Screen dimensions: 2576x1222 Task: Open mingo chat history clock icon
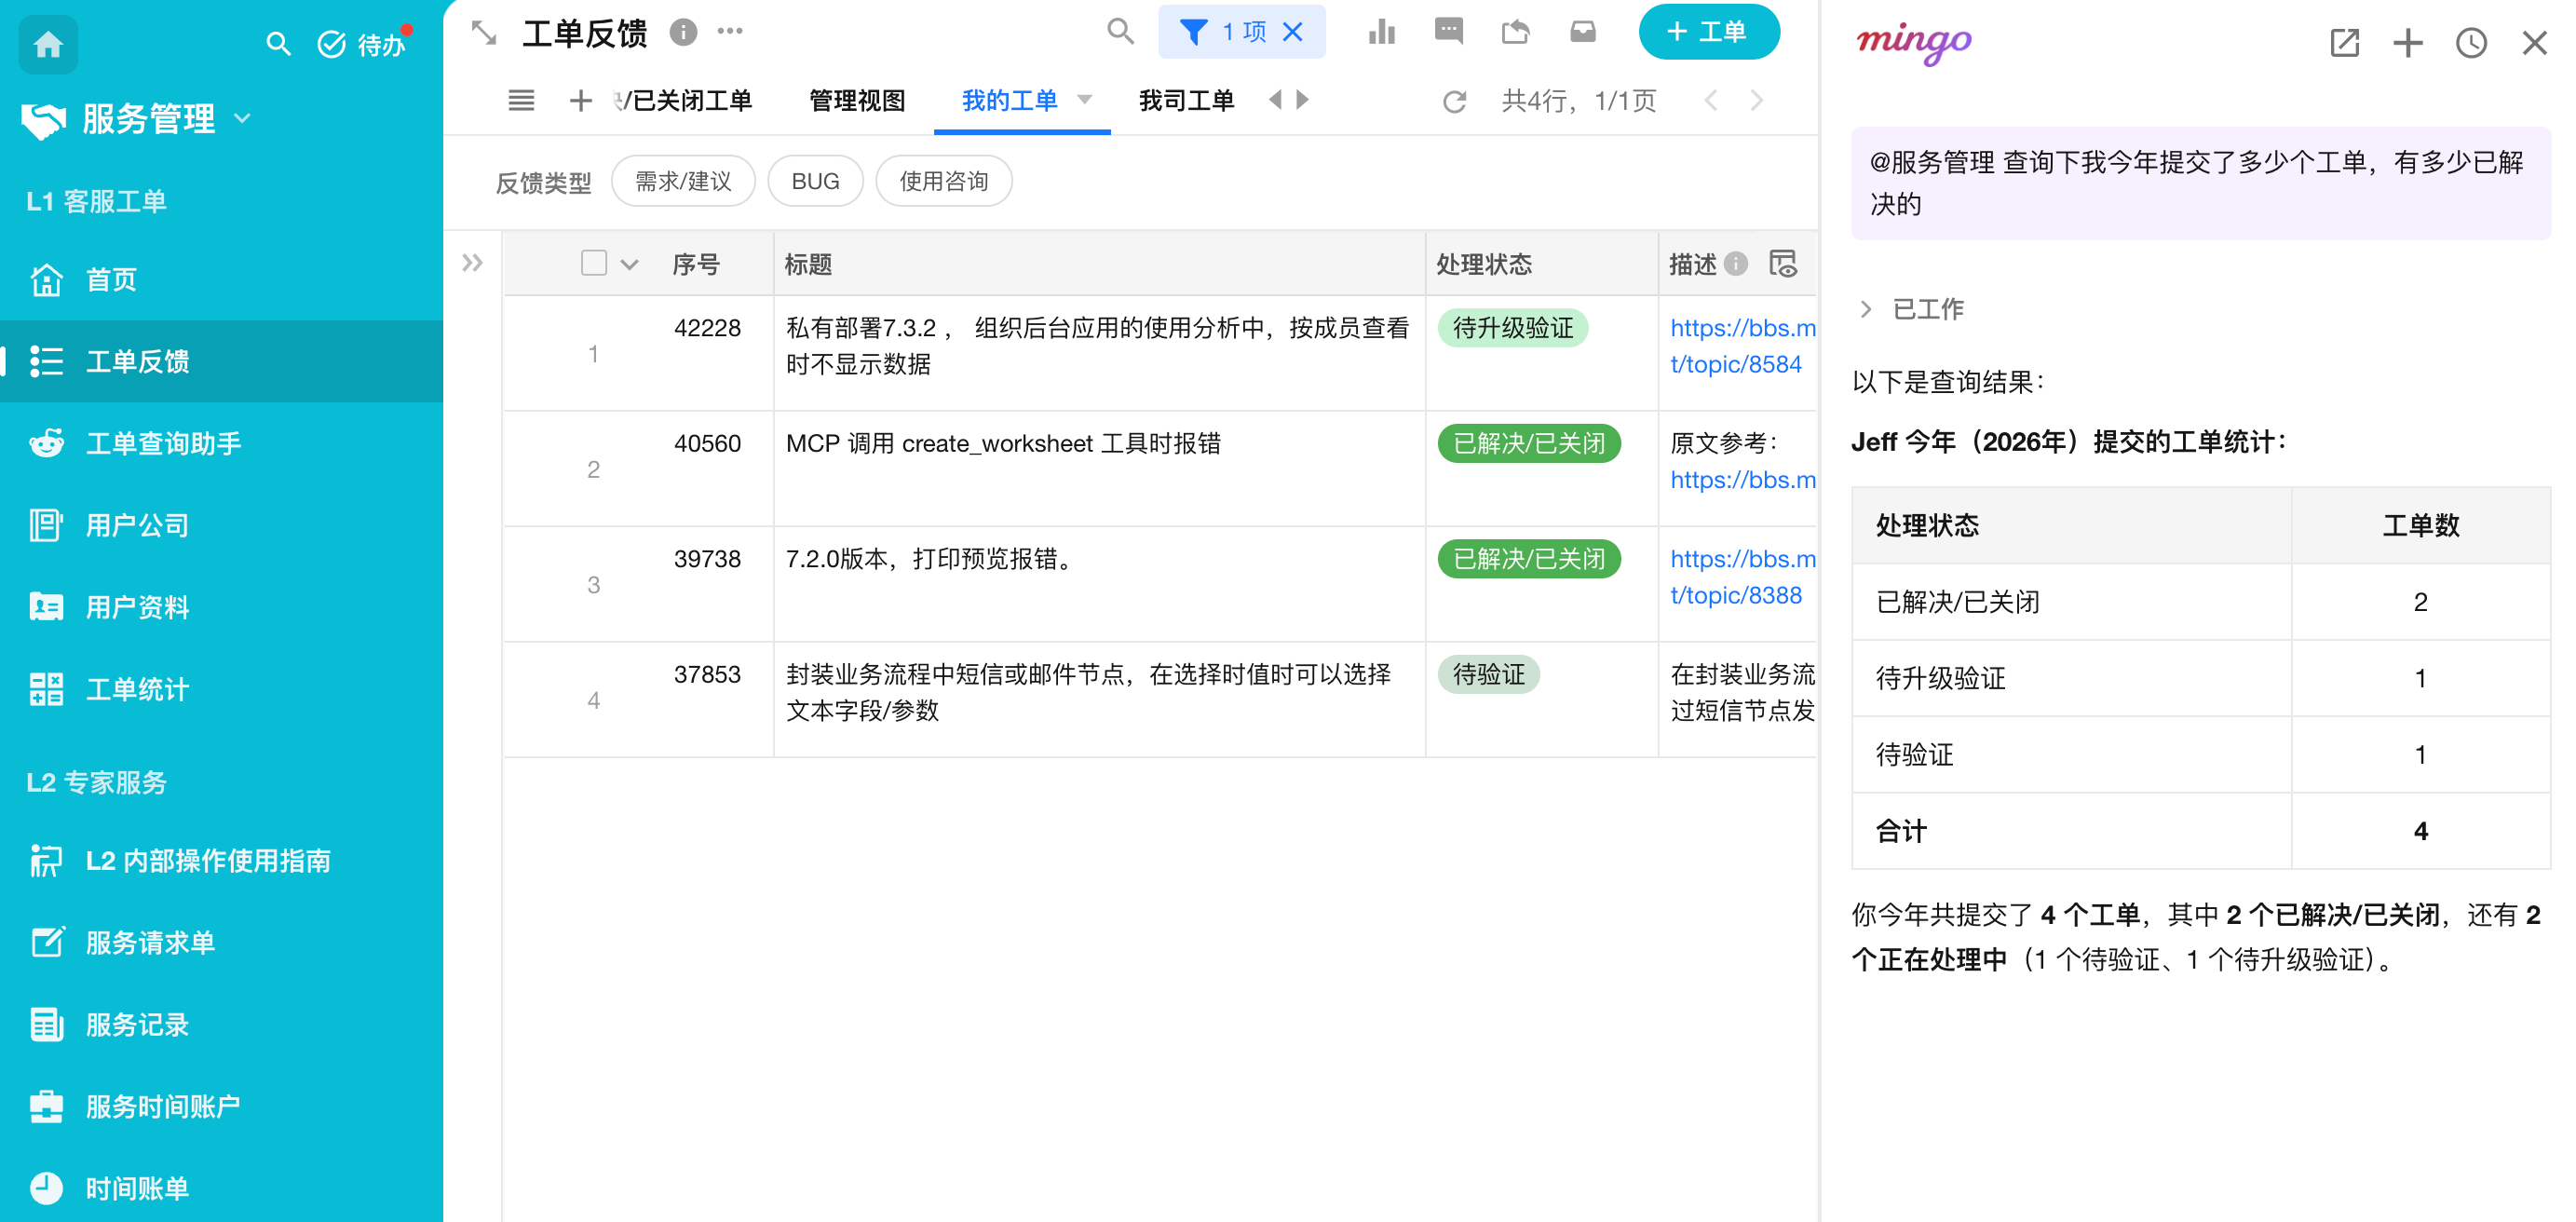tap(2471, 43)
